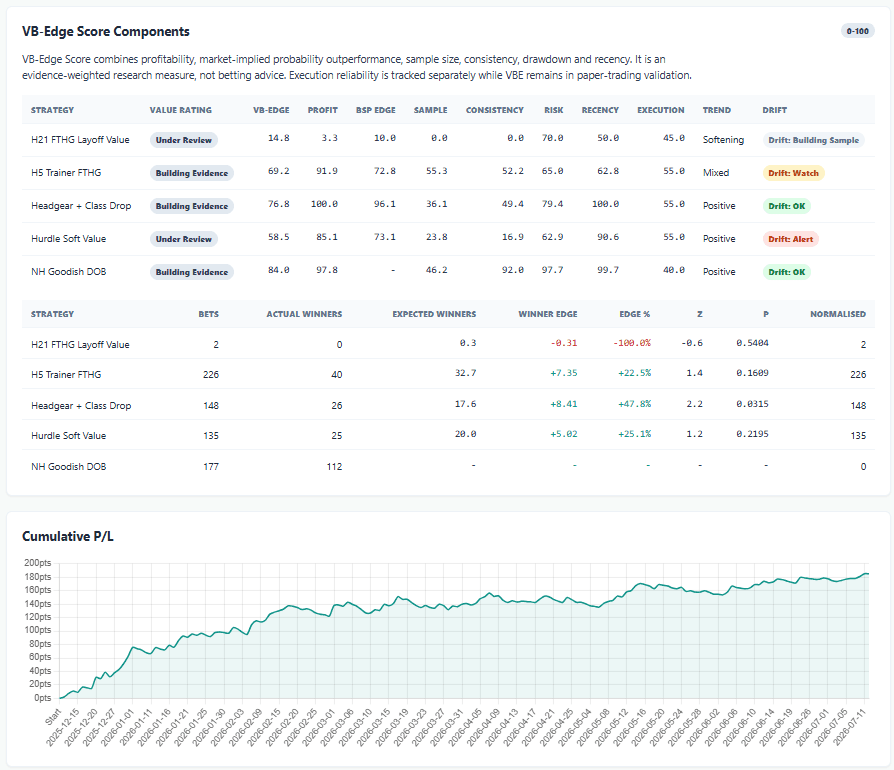Click the 0.5404 P value
Screen dimensions: 894x770
pyautogui.click(x=752, y=343)
